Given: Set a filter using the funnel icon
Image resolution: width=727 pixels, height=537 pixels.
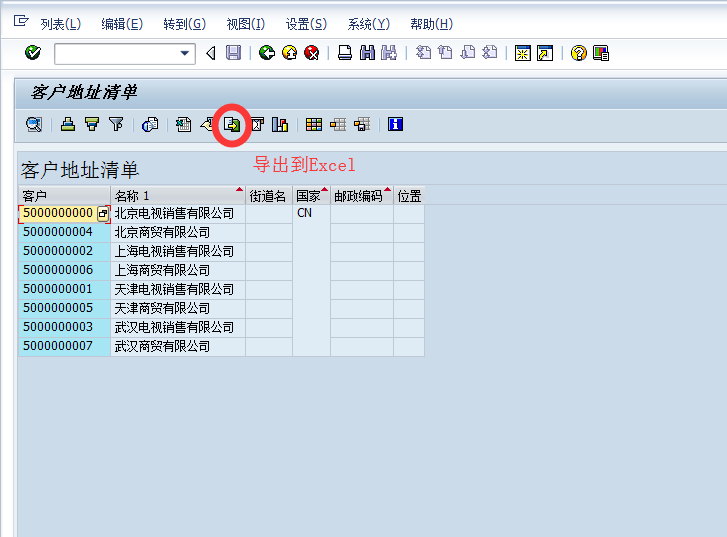Looking at the screenshot, I should pos(116,124).
